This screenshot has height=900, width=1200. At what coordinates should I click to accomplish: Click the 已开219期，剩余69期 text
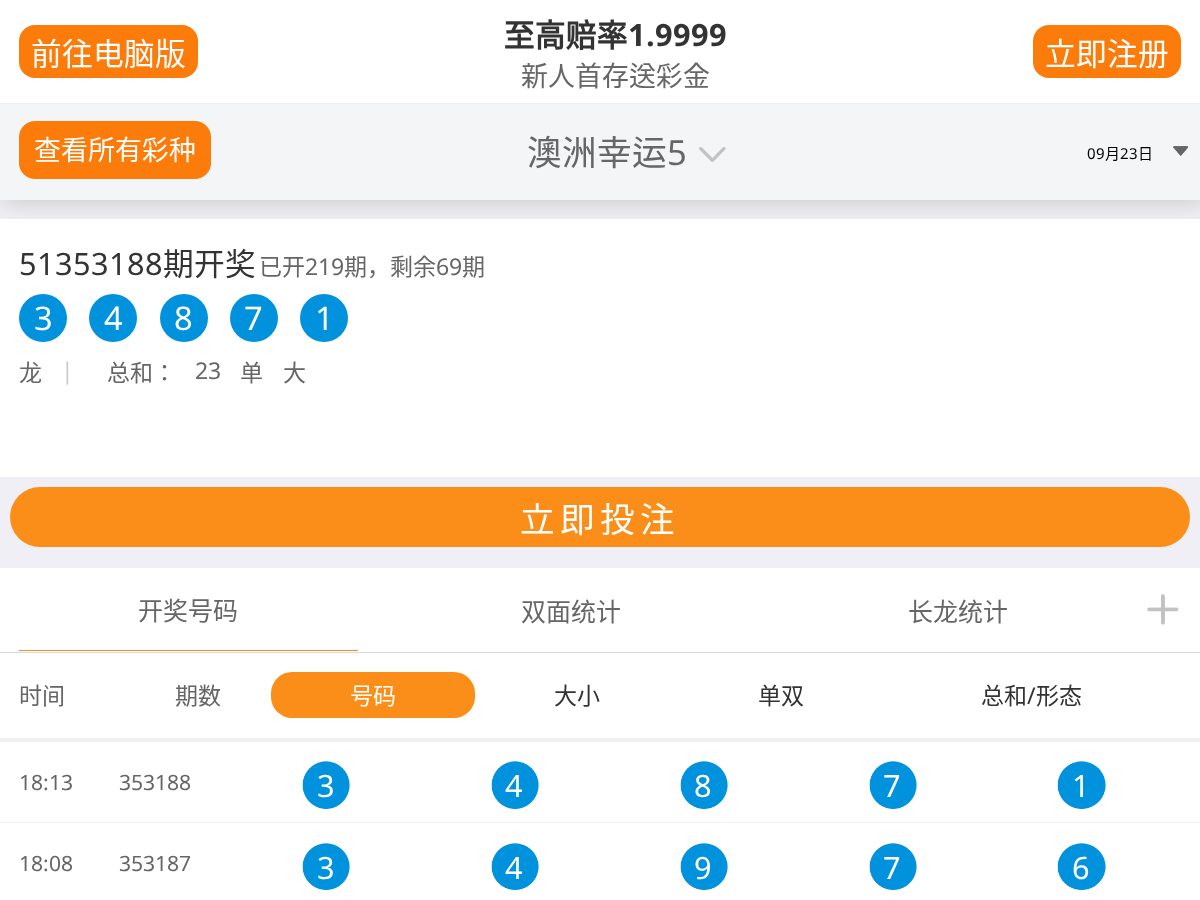point(372,267)
